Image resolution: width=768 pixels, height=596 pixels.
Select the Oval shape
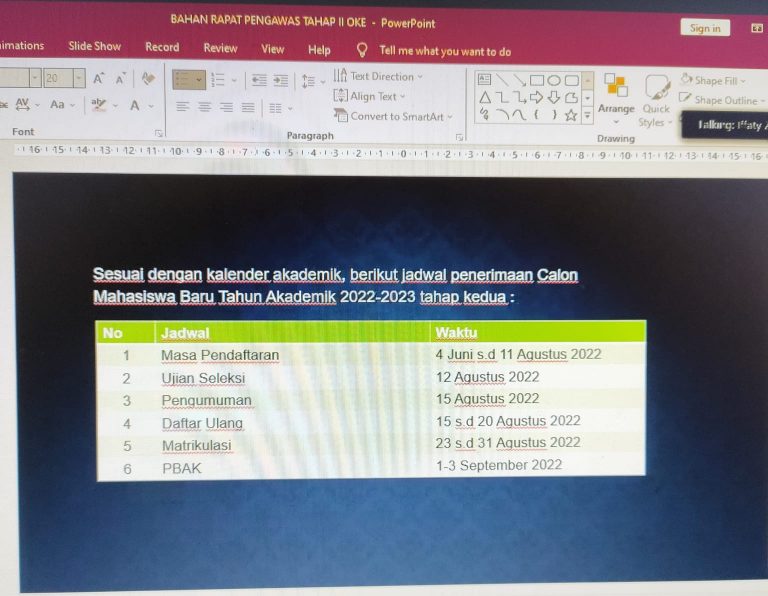tap(553, 80)
